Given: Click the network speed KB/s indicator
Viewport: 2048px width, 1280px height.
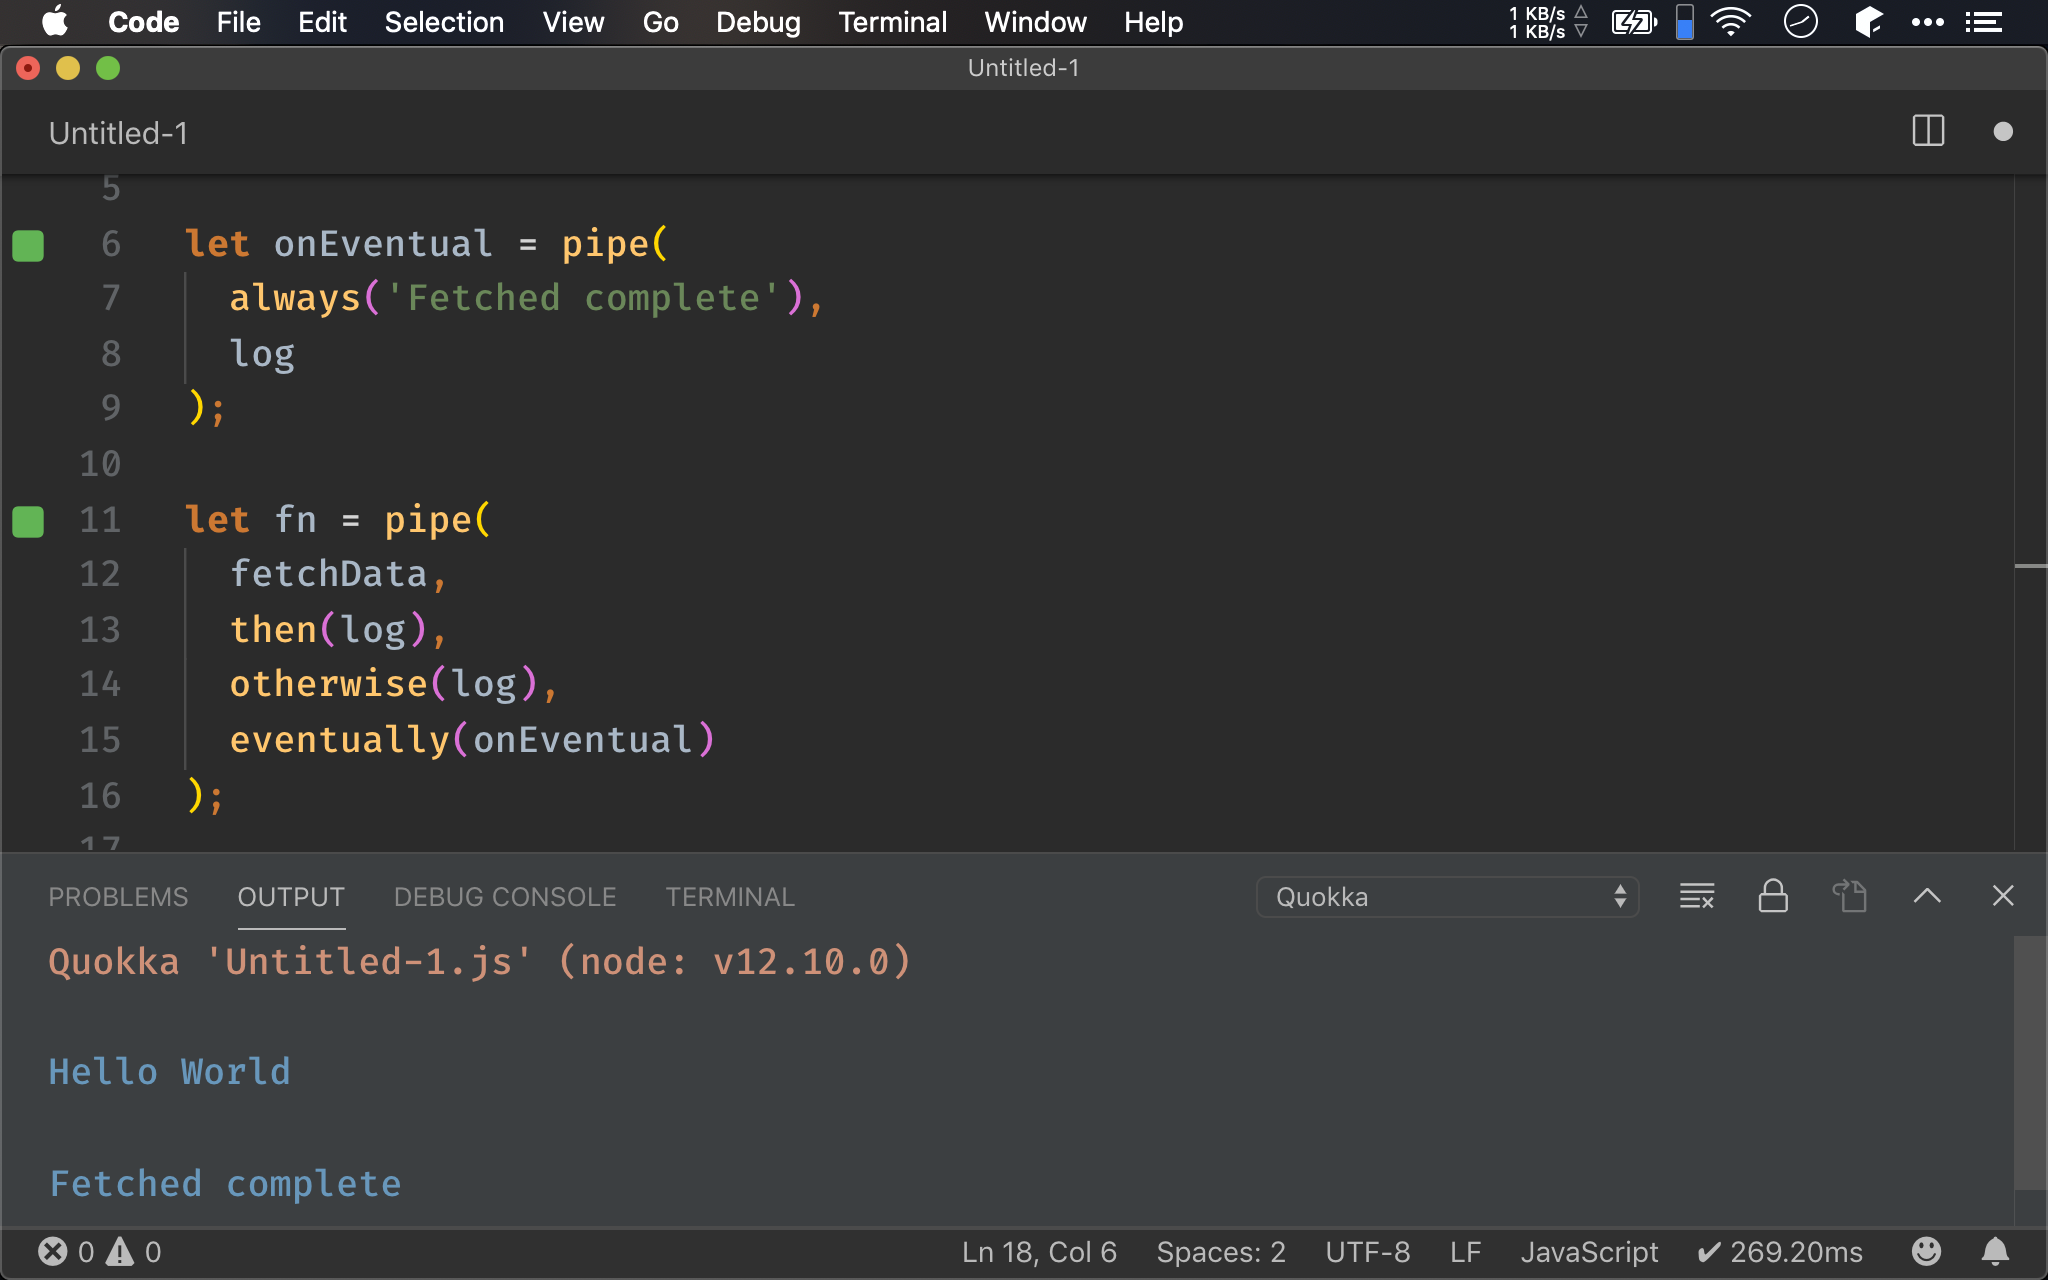Looking at the screenshot, I should pyautogui.click(x=1548, y=22).
